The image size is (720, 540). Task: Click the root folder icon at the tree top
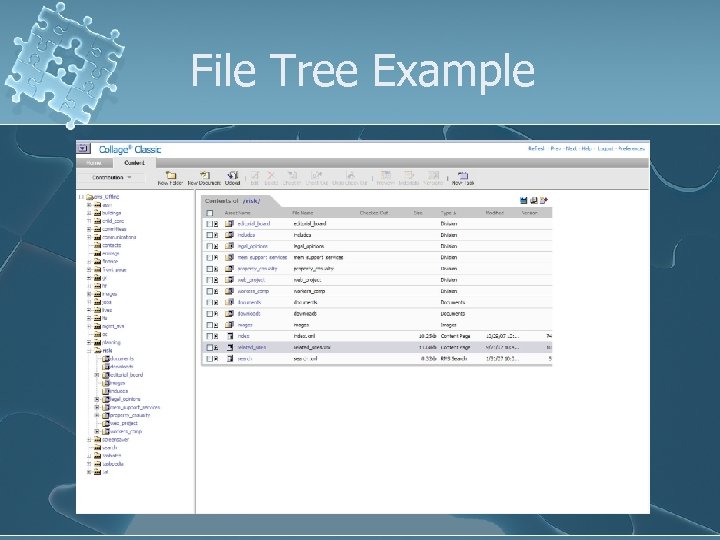[x=90, y=197]
